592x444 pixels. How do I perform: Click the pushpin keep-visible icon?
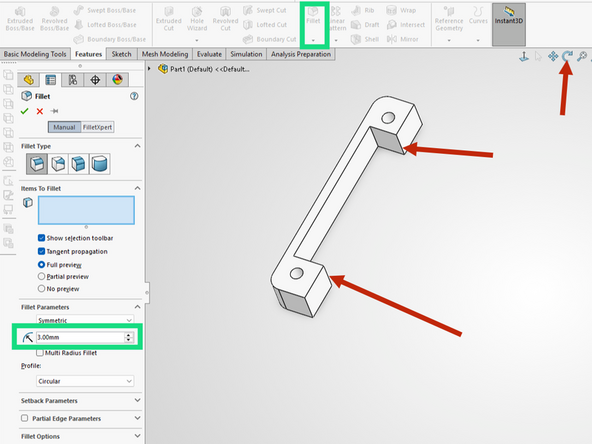[54, 111]
